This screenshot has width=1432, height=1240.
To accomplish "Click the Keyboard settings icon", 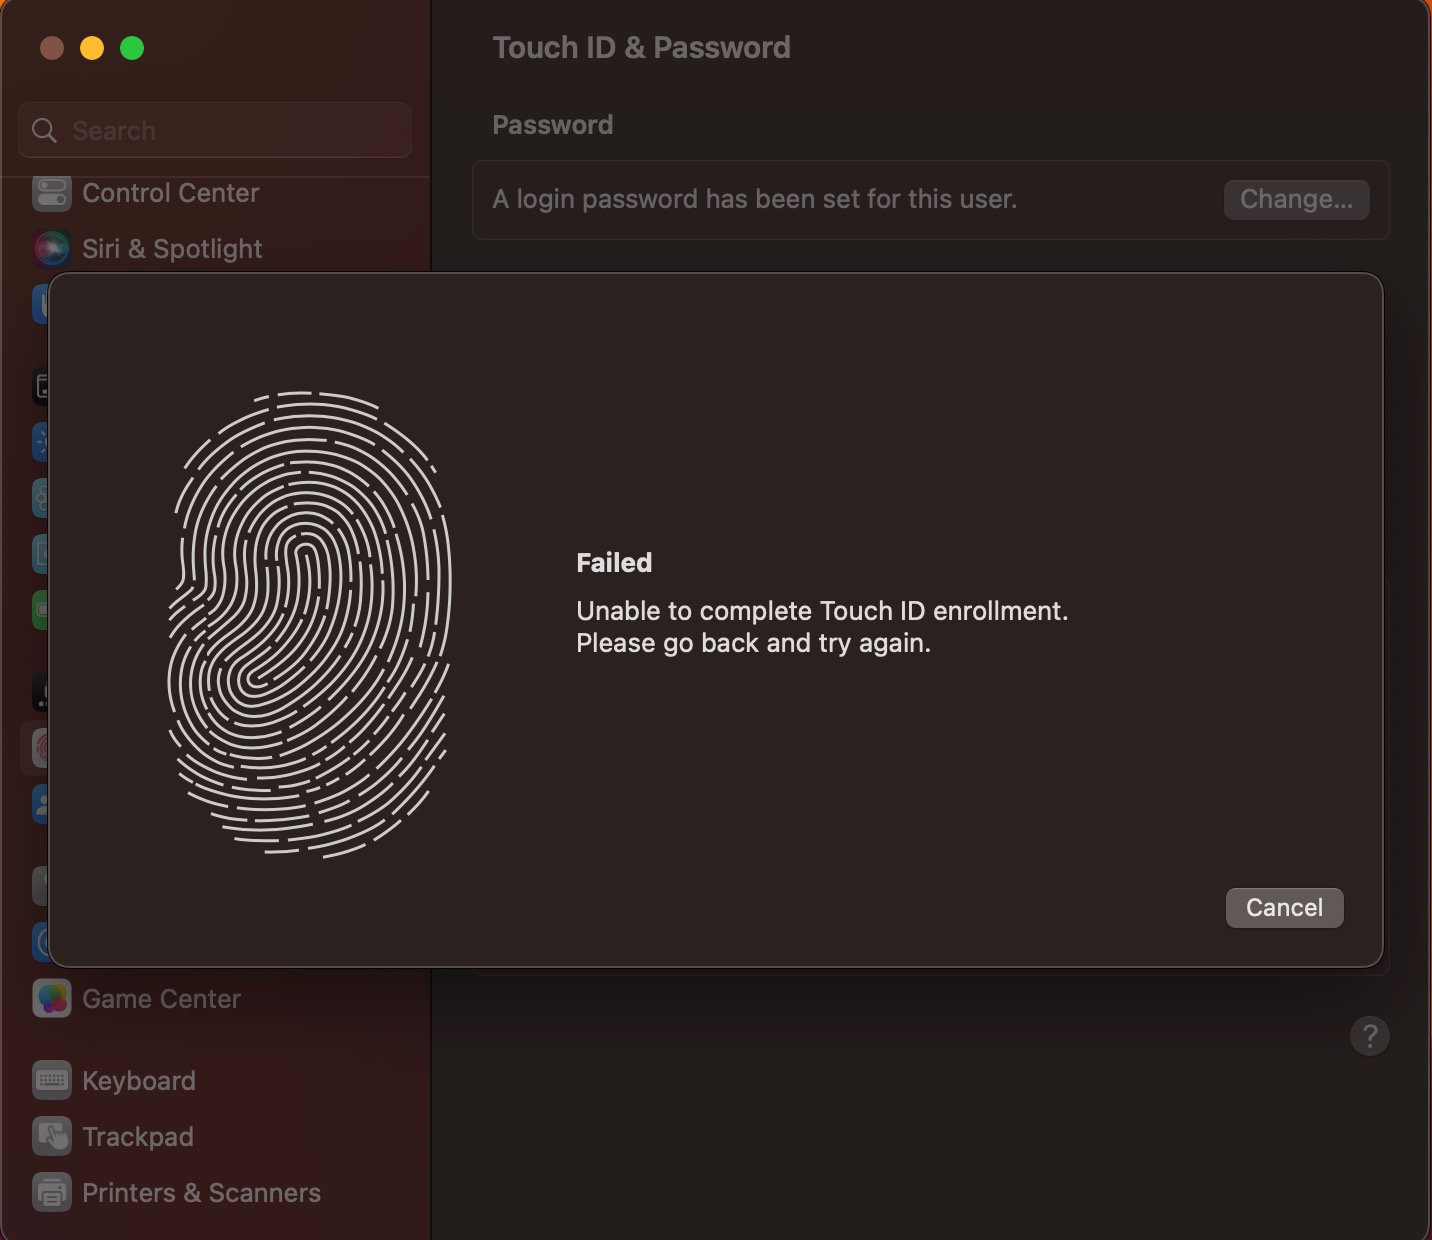I will tap(51, 1080).
